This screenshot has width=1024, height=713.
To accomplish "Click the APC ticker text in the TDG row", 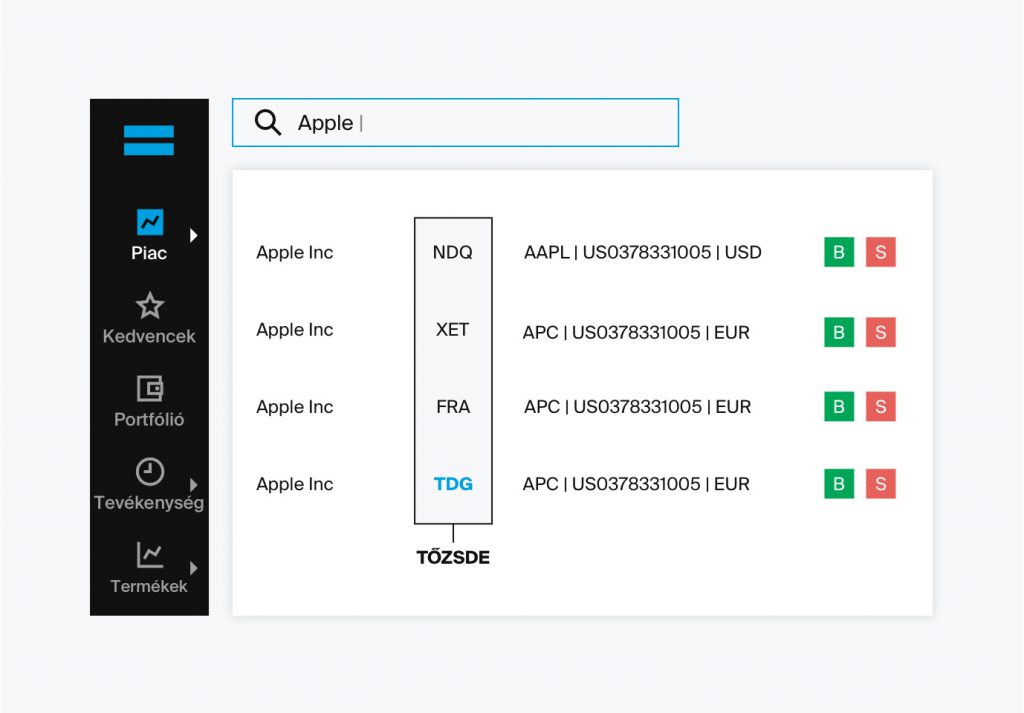I will click(x=540, y=484).
